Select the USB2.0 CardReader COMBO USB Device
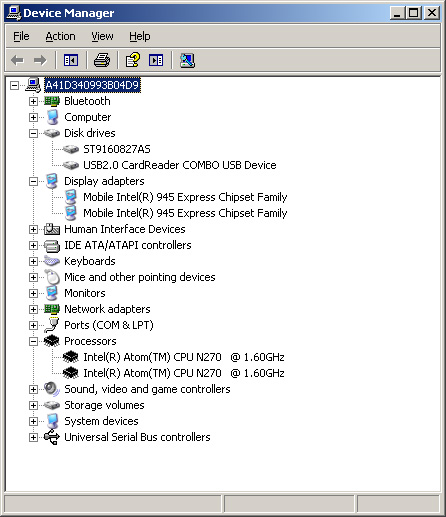The image size is (446, 517). click(x=180, y=165)
